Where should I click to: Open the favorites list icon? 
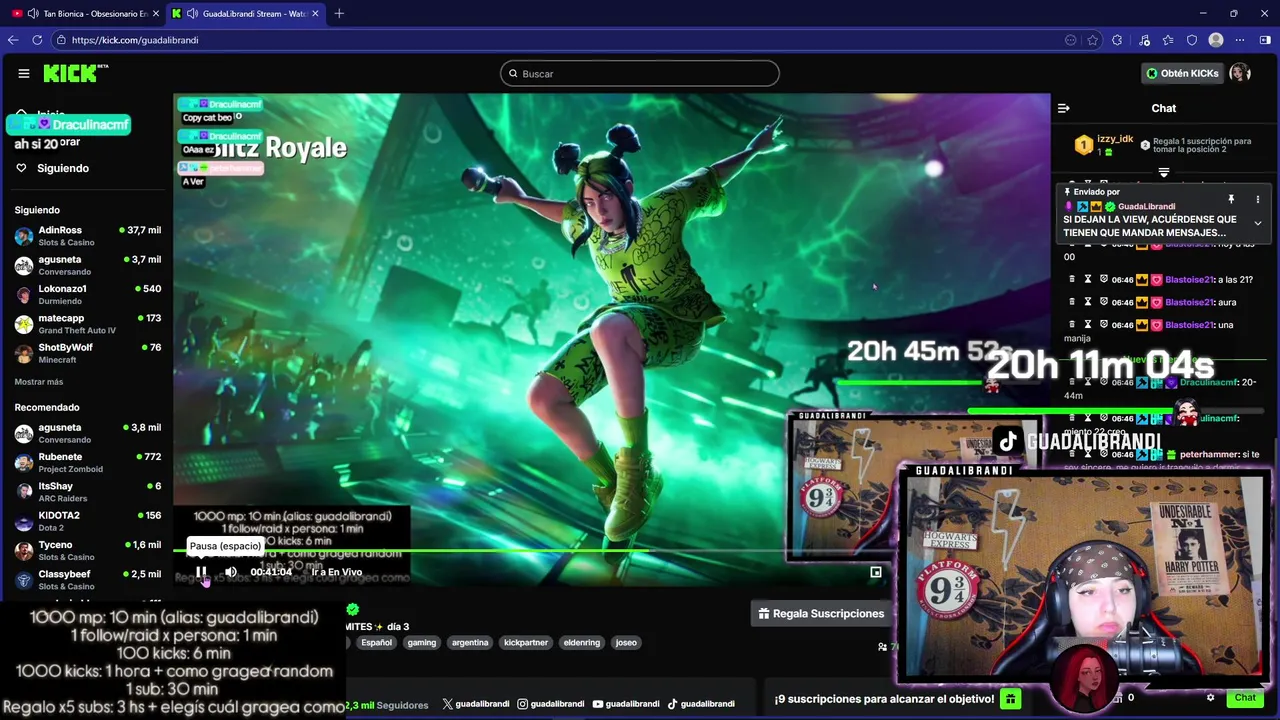[1168, 40]
